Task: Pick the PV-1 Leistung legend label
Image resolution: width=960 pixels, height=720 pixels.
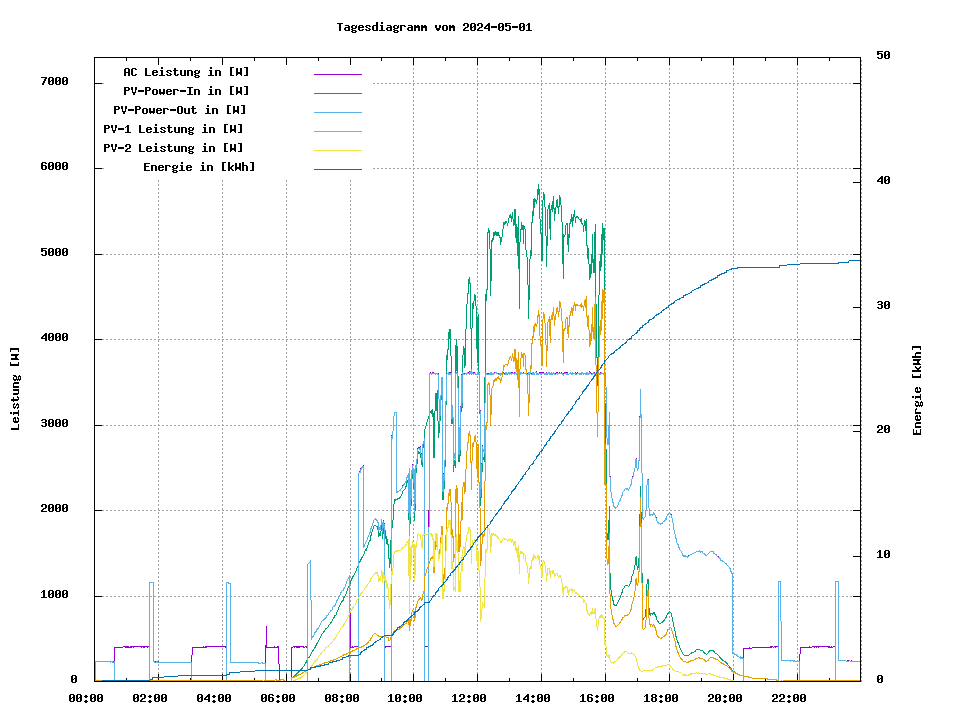Action: pyautogui.click(x=173, y=129)
